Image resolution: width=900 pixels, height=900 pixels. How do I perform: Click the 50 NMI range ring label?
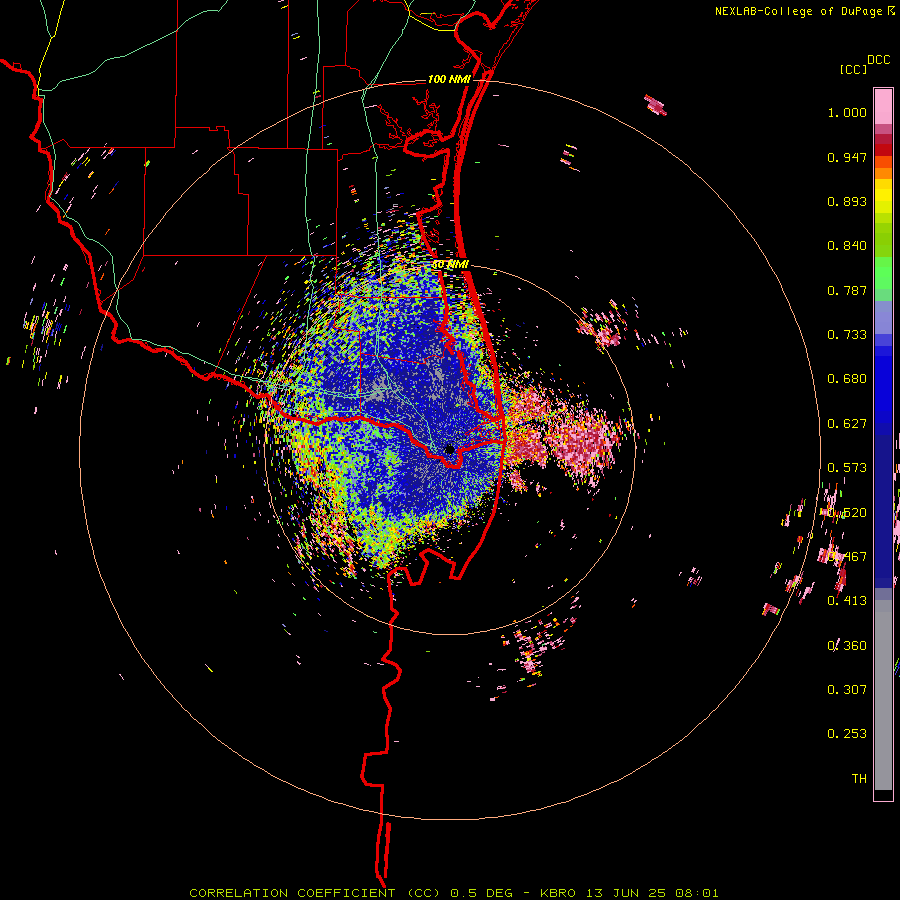450,264
